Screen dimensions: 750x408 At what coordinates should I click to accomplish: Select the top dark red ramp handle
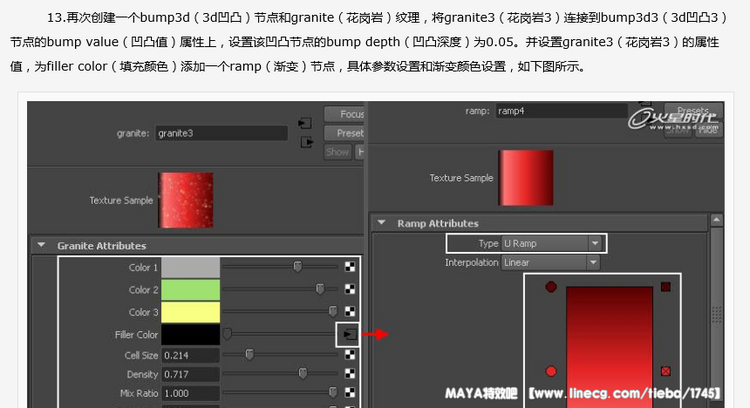(x=551, y=287)
